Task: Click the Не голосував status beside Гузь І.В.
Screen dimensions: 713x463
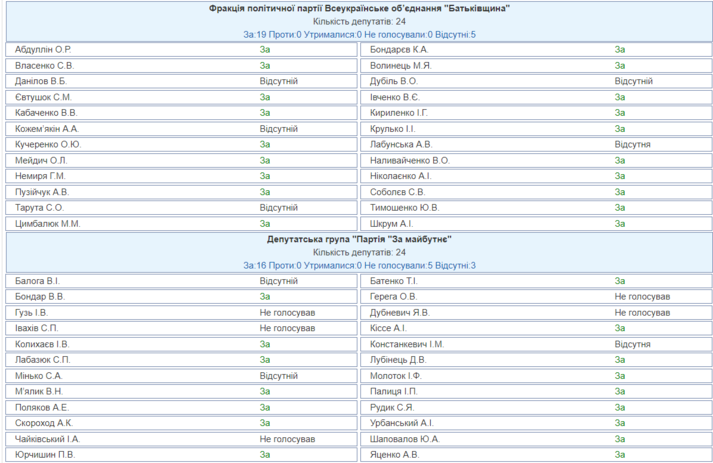Action: click(287, 312)
